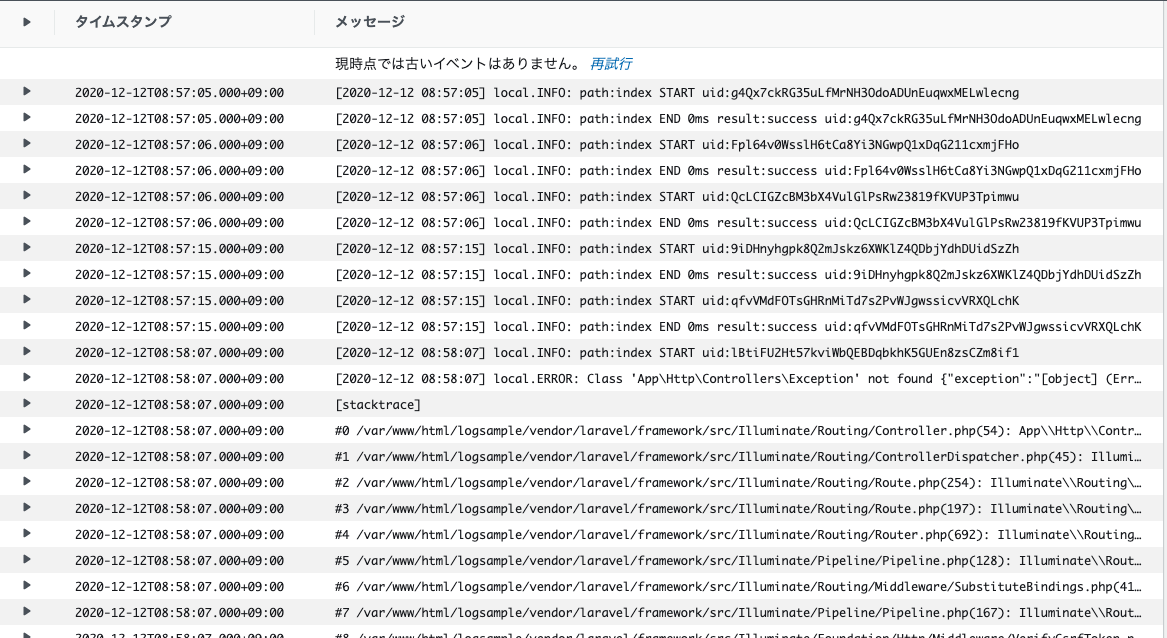Screen dimensions: 1167x638
Task: Expand the stack trace line #0 Controller.php
Action: pos(27,430)
